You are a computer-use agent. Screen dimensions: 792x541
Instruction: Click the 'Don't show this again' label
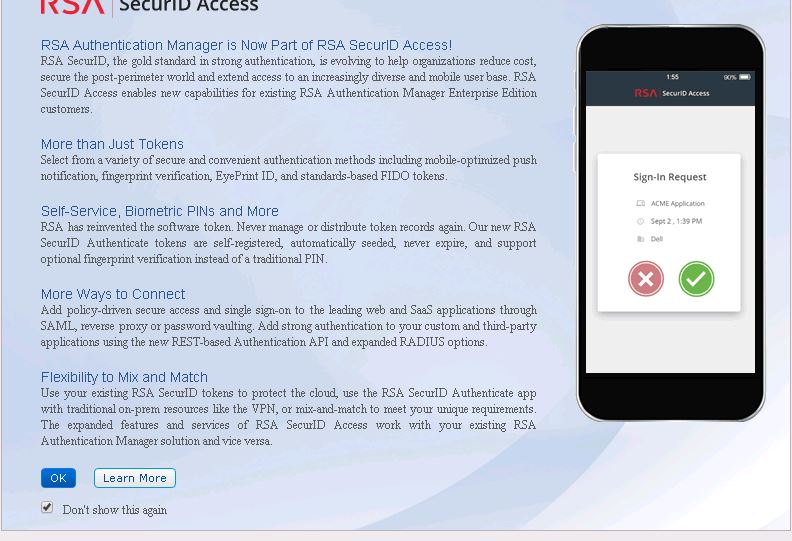pos(115,510)
